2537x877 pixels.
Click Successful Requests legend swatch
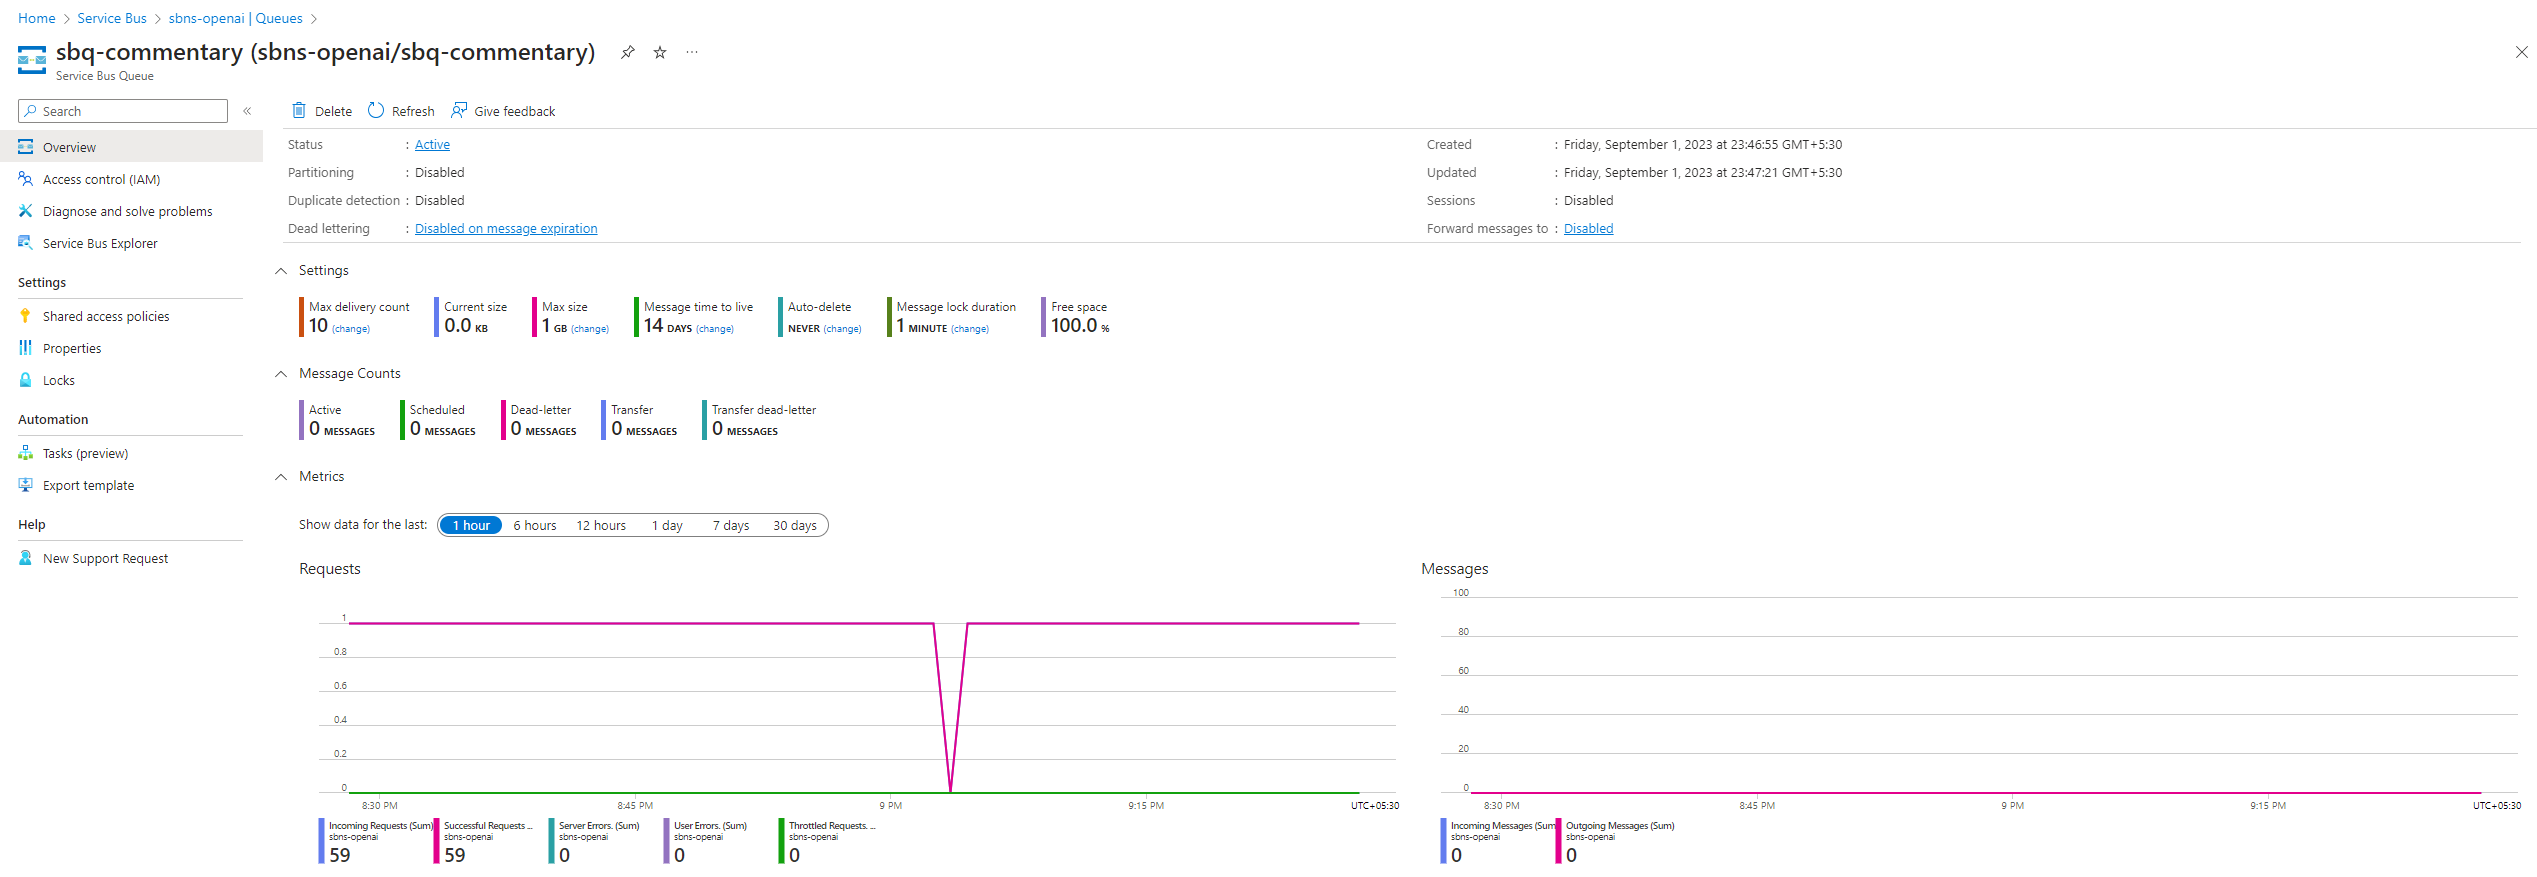pos(437,841)
